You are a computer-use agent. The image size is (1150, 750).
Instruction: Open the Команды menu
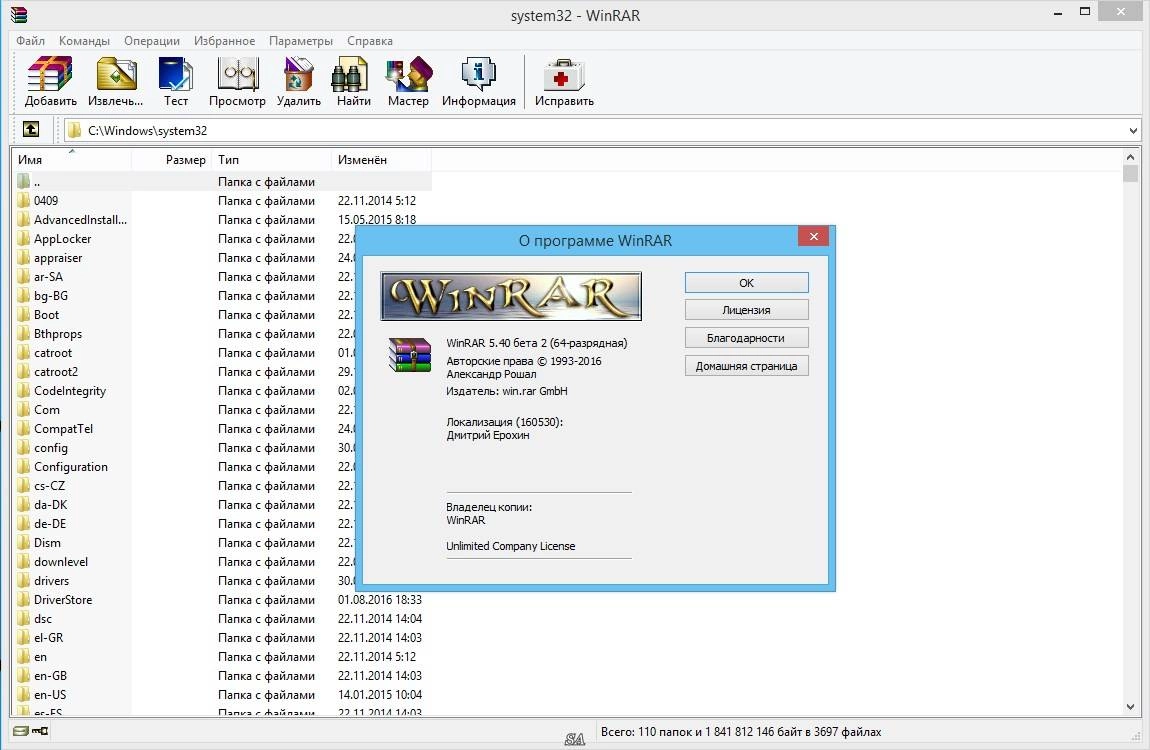coord(84,41)
